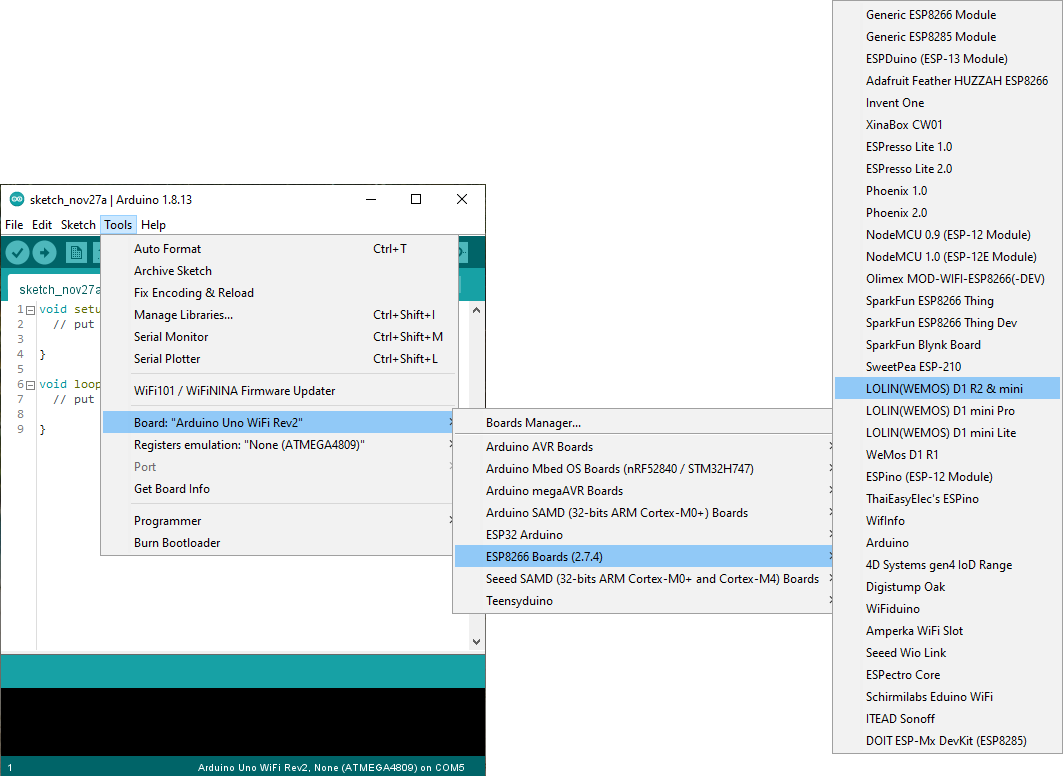Screen dimensions: 1063x776
Task: Choose DOIT ESP-Mx DevKit (ESP8285)
Action: click(947, 741)
